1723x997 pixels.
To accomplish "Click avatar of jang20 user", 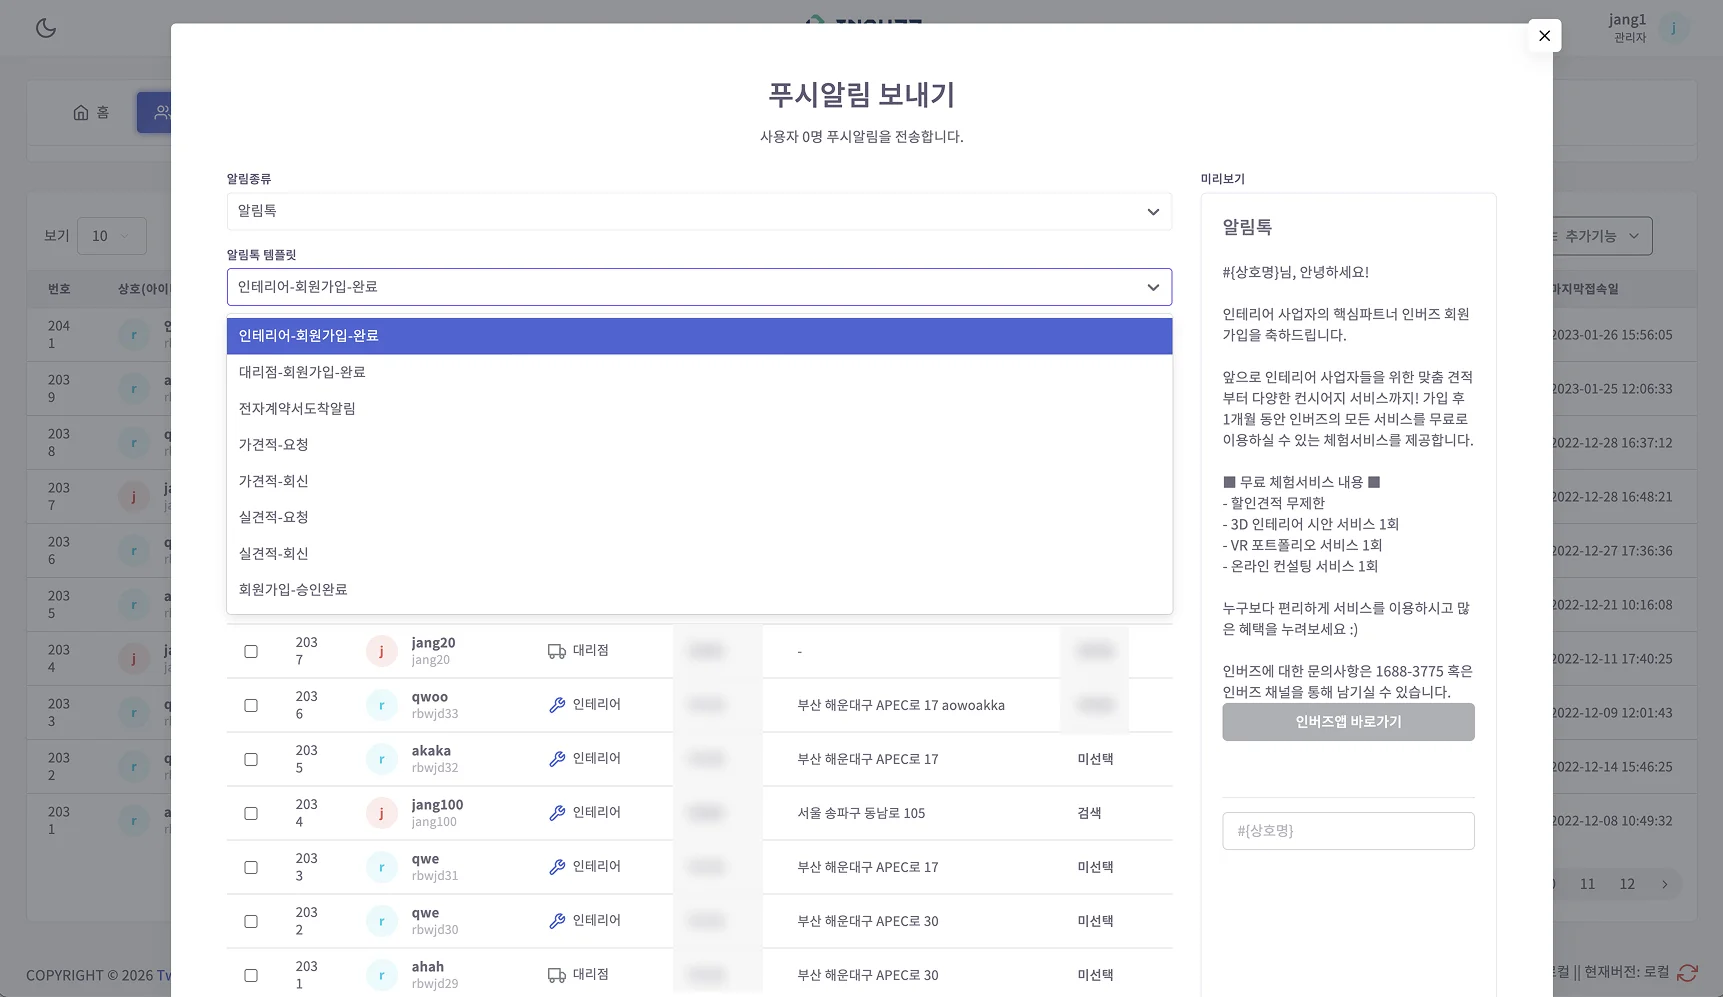I will coord(381,651).
